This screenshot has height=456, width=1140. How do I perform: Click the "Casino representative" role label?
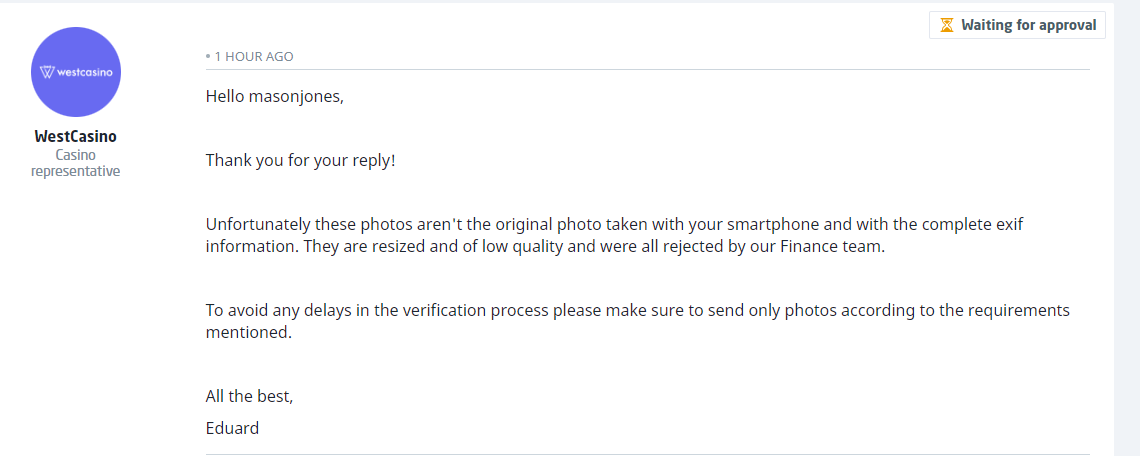(x=76, y=163)
